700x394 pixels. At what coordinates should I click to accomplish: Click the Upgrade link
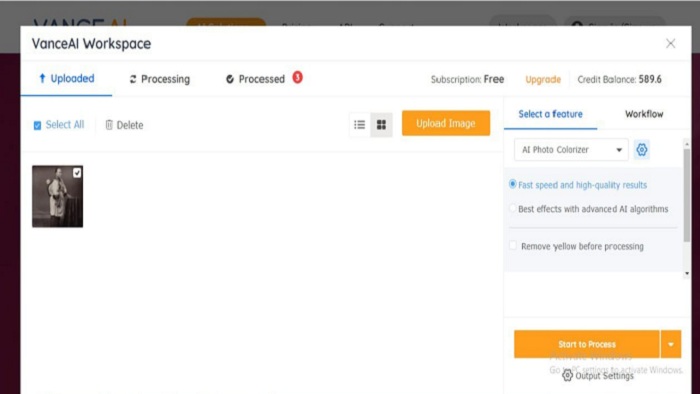tap(543, 79)
